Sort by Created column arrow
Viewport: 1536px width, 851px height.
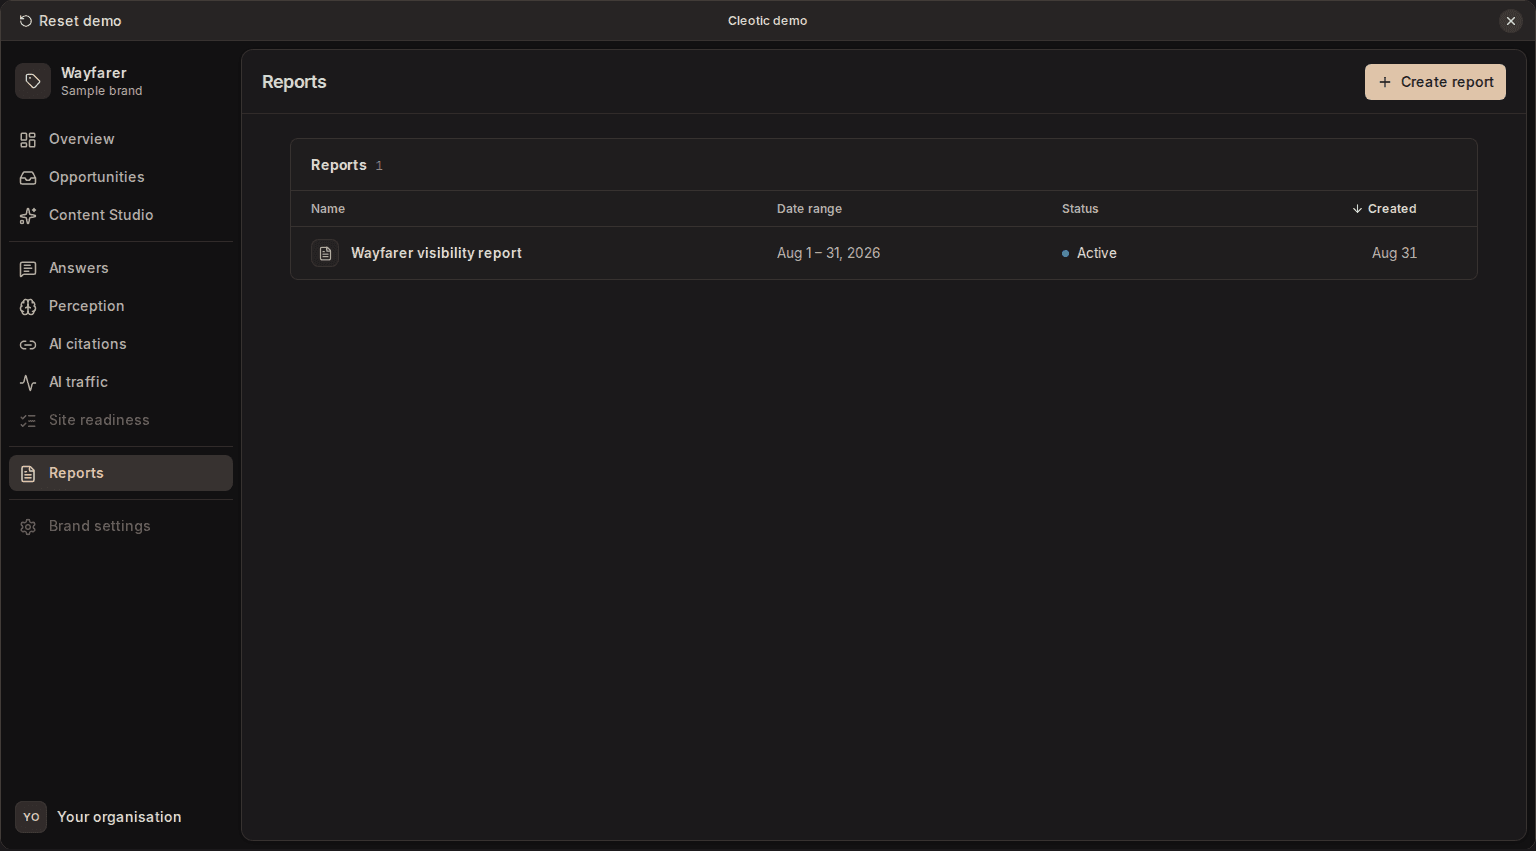[x=1357, y=209]
